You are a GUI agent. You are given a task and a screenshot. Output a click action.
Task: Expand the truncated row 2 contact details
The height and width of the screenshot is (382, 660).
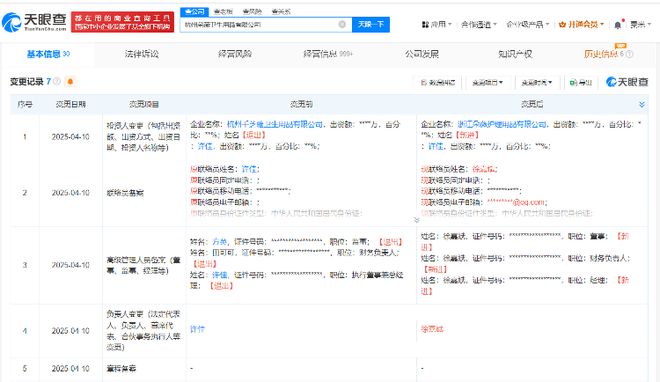tap(416, 220)
